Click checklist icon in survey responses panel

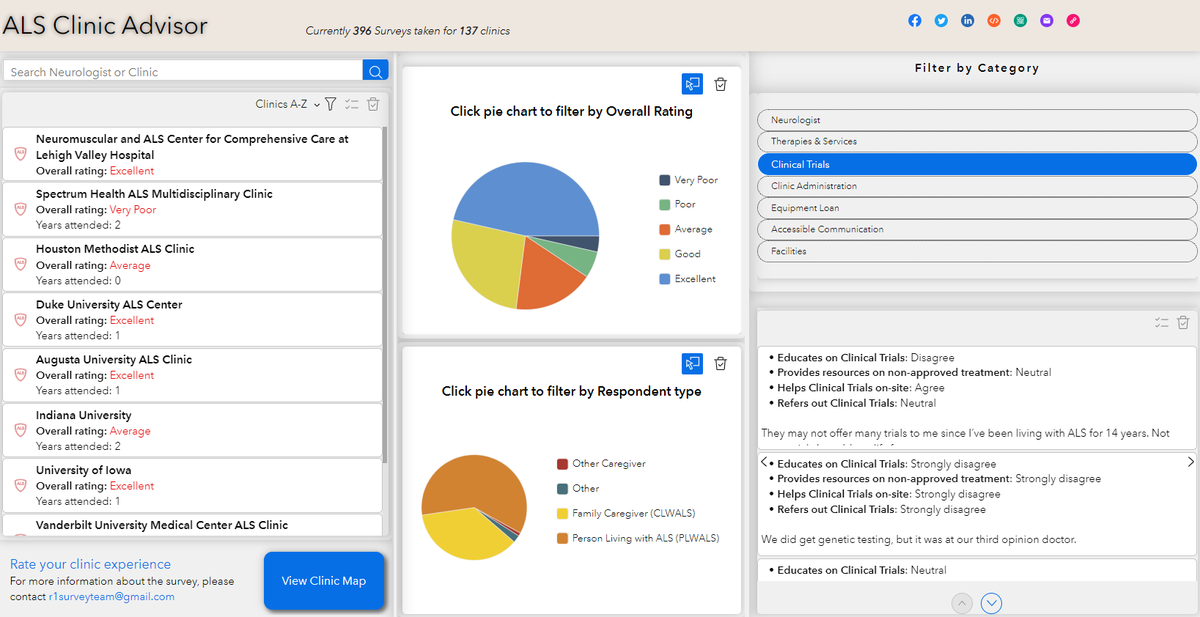[1161, 322]
